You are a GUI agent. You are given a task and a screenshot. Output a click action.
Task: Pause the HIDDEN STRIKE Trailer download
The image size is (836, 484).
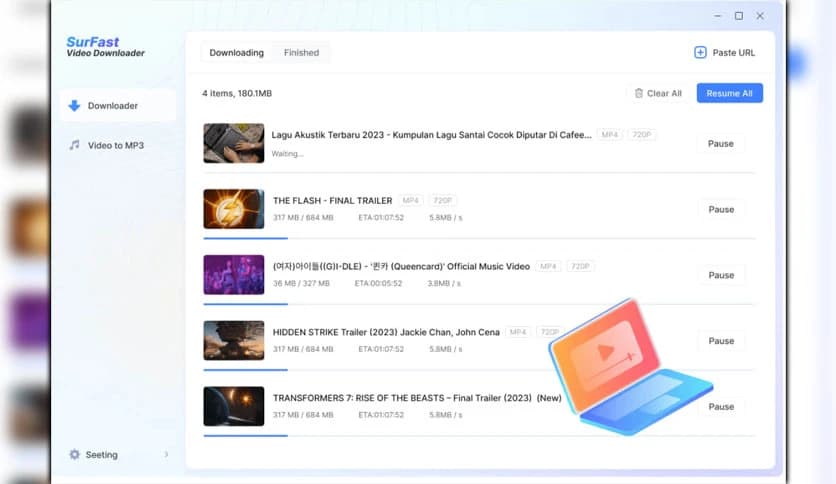click(x=721, y=341)
